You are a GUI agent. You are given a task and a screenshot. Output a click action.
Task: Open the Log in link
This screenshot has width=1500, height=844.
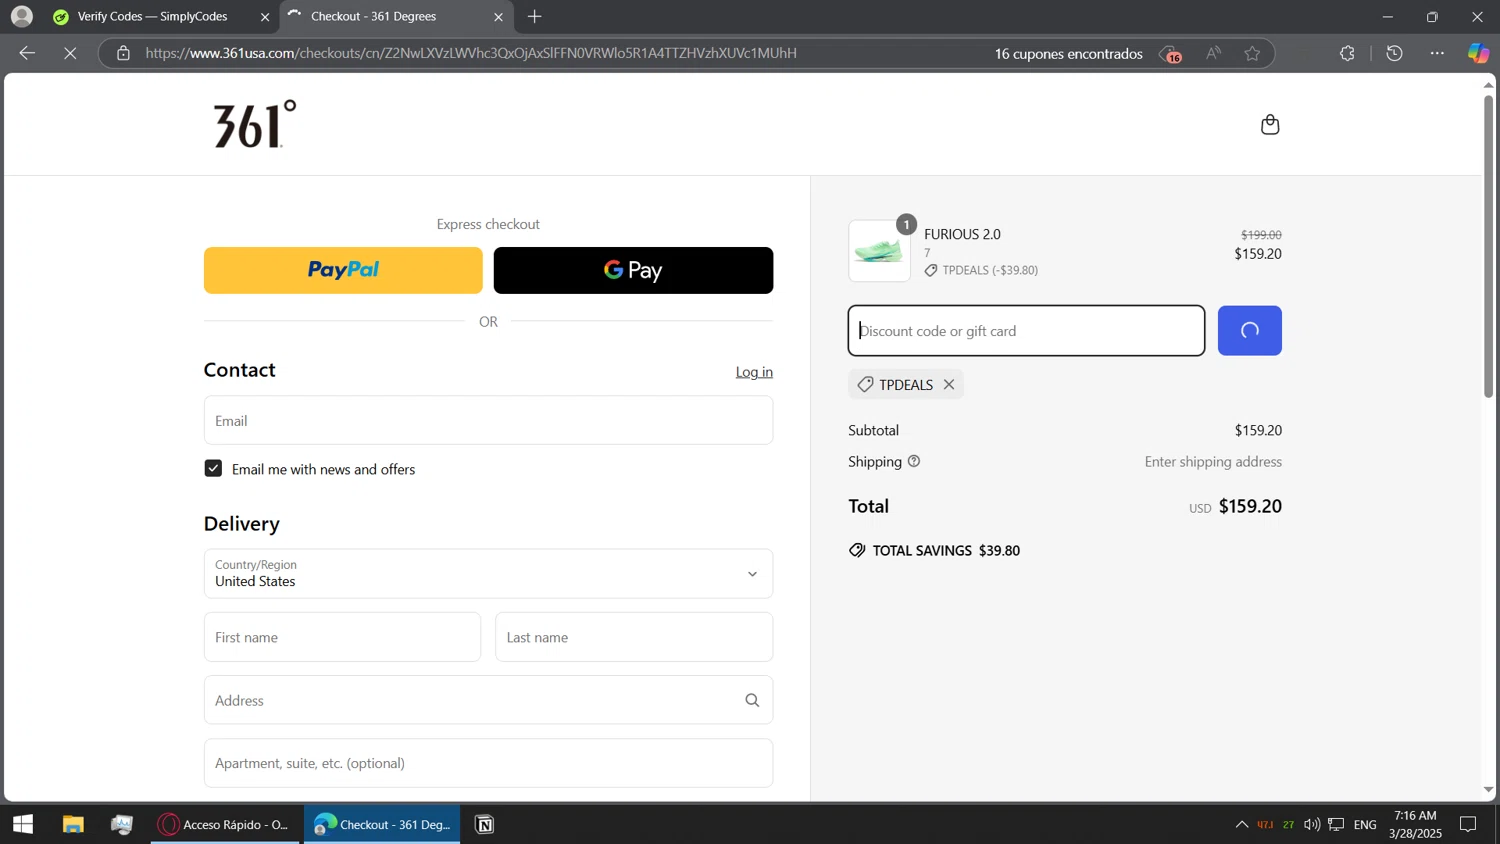[x=754, y=372]
